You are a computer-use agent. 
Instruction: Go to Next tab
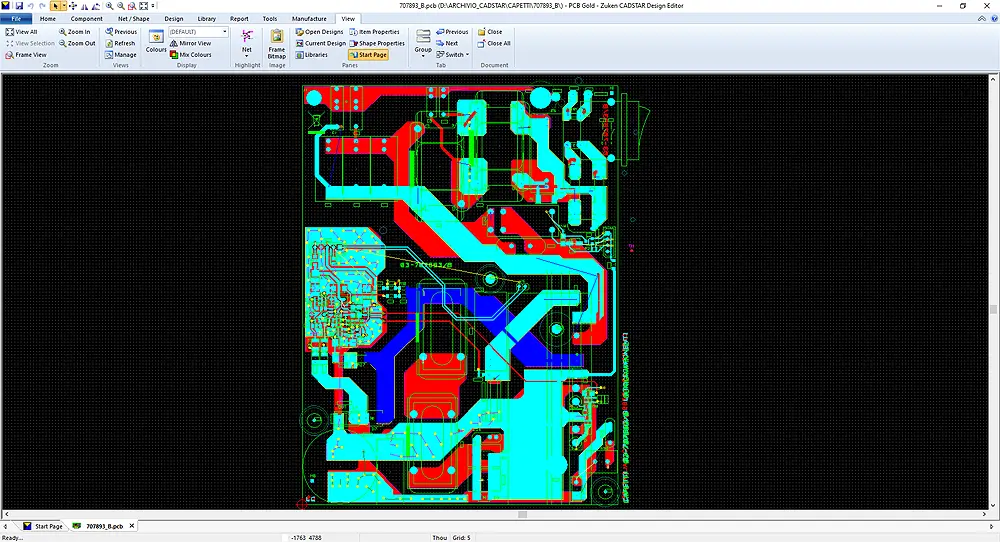click(447, 43)
